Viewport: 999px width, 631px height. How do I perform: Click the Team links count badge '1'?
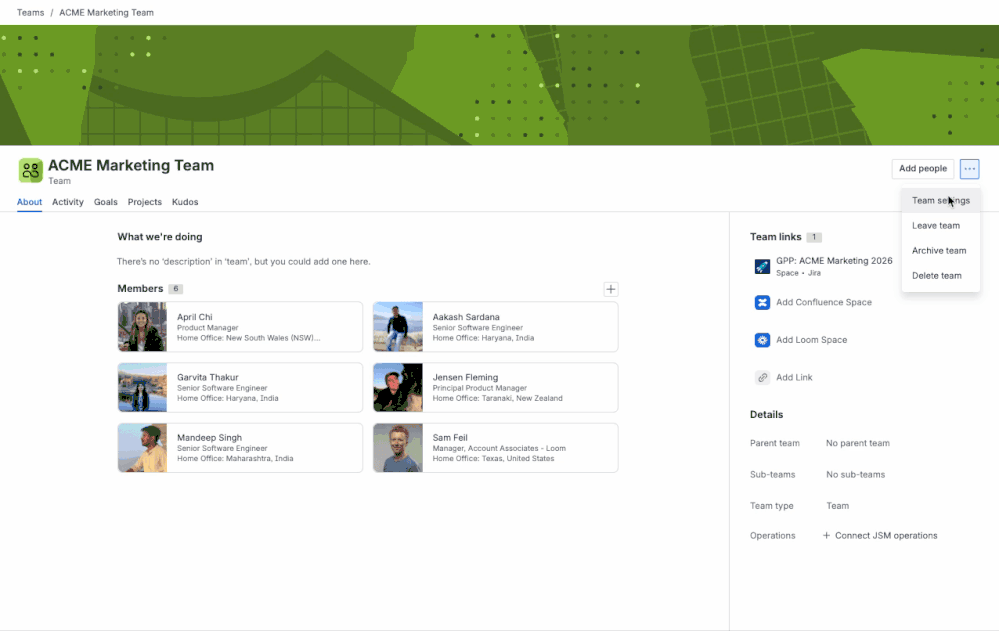(814, 238)
